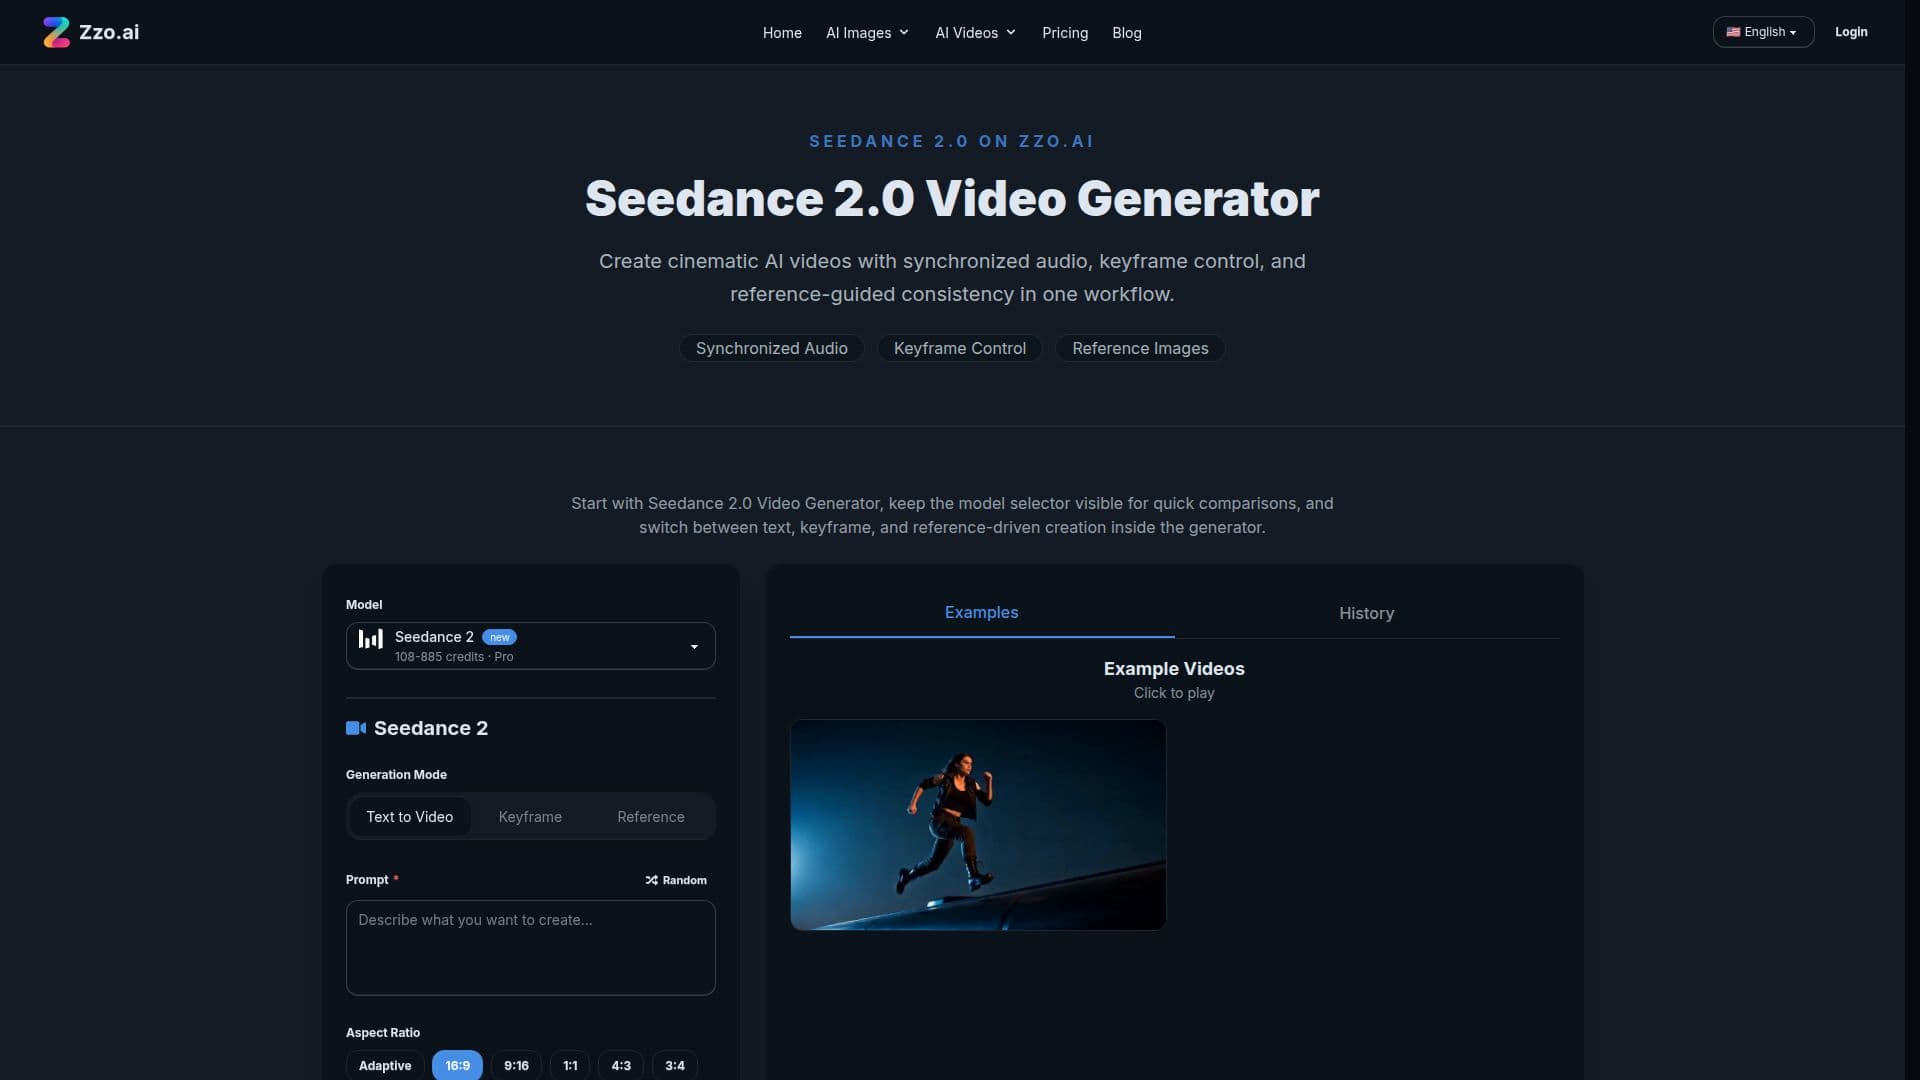1920x1080 pixels.
Task: Click the new badge on Seedance 2
Action: point(499,637)
